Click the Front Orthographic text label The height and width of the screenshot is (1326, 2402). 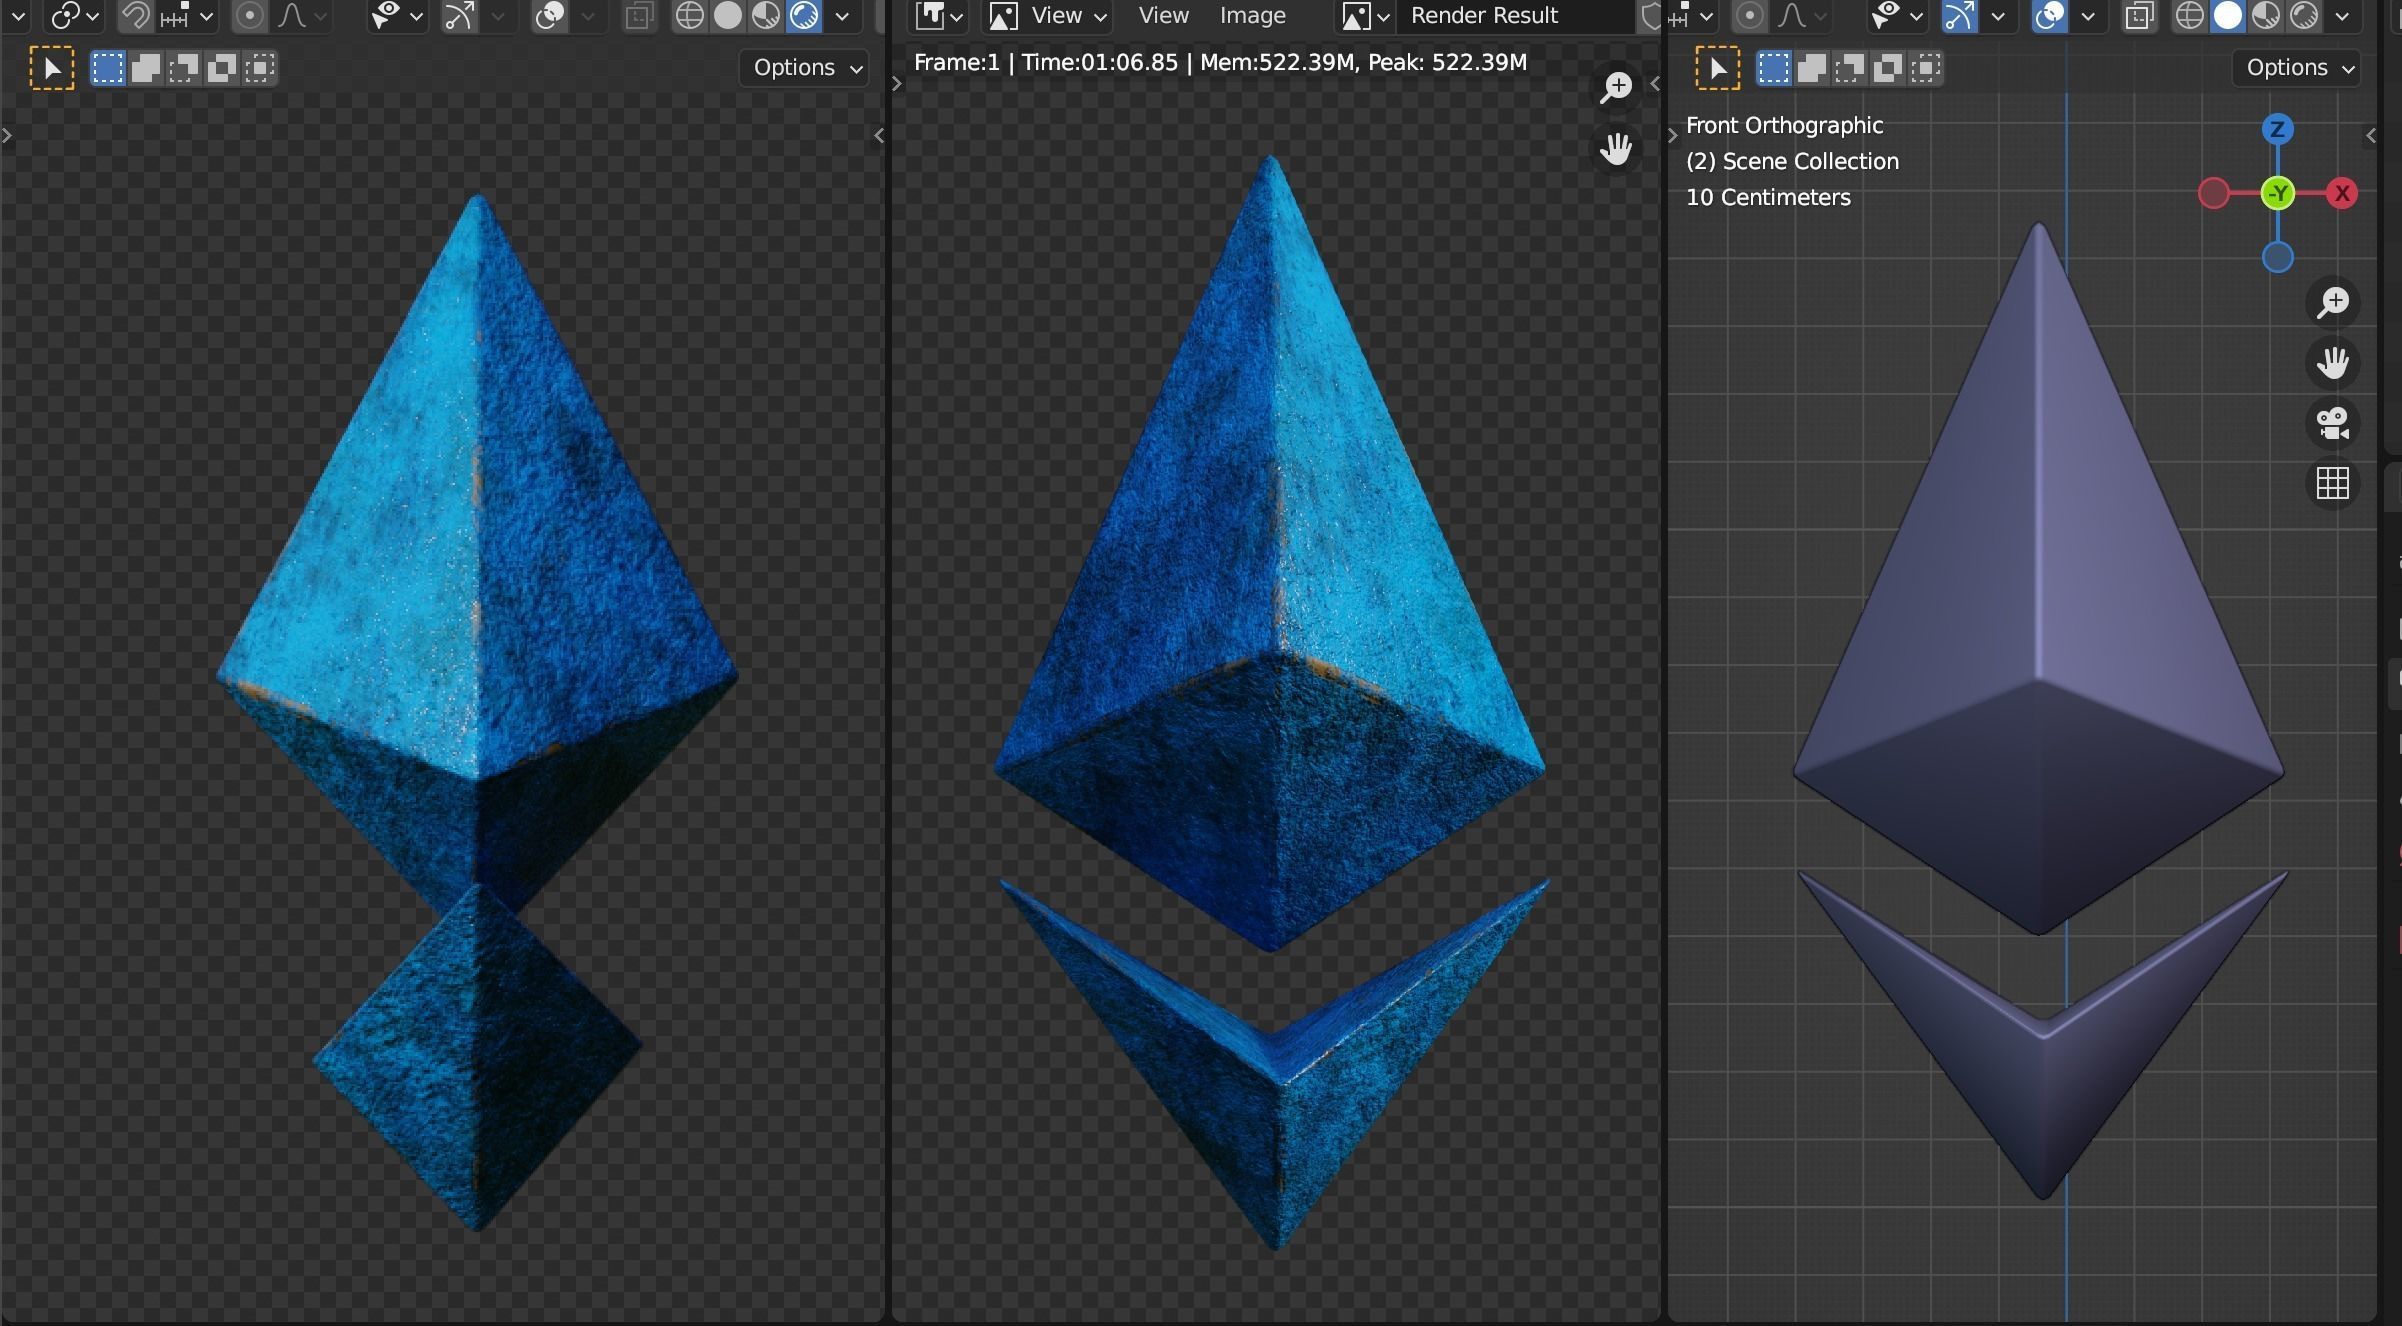(1784, 125)
